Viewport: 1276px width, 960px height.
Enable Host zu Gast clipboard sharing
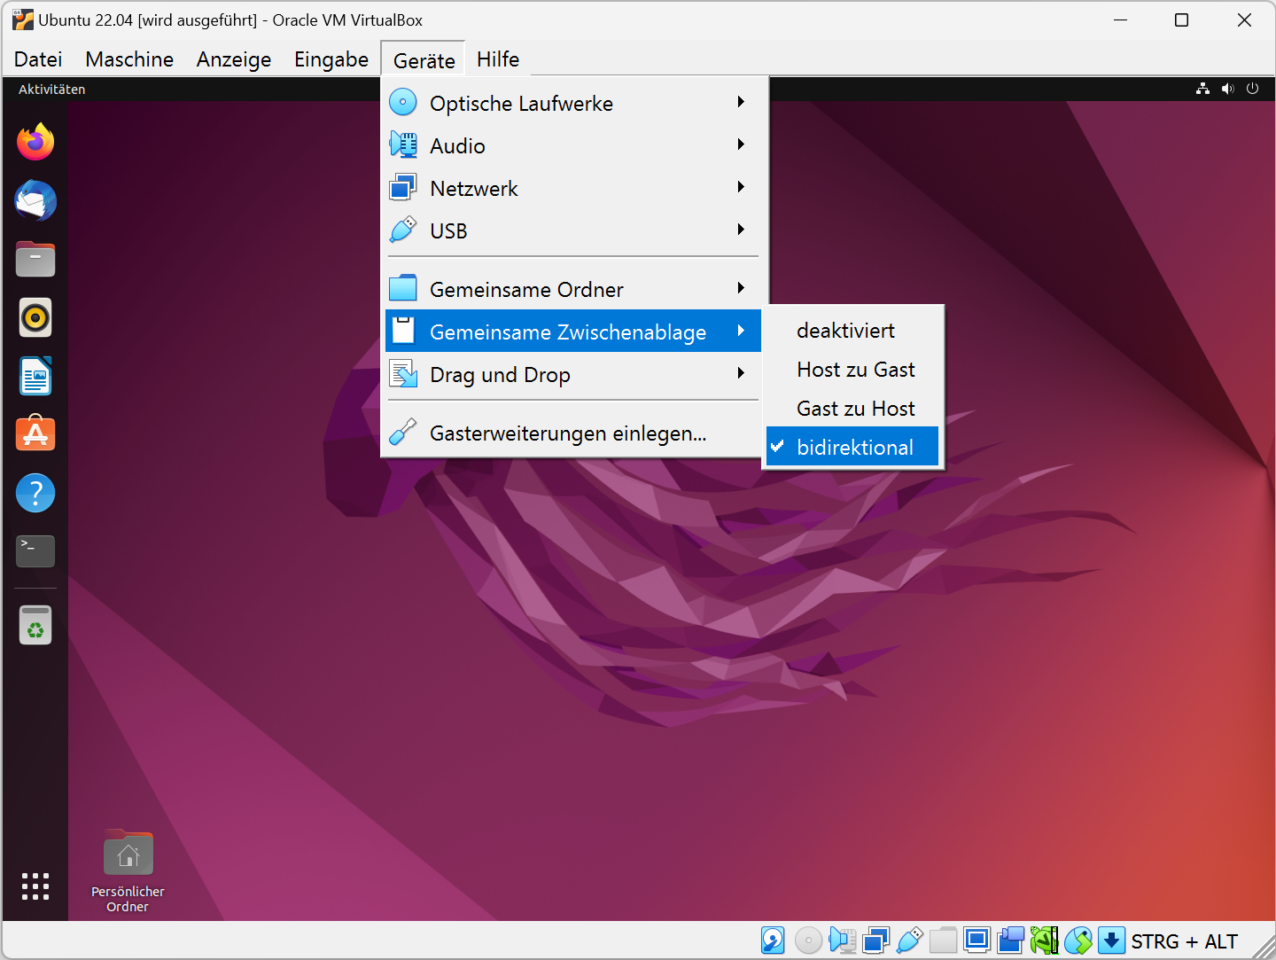[855, 369]
